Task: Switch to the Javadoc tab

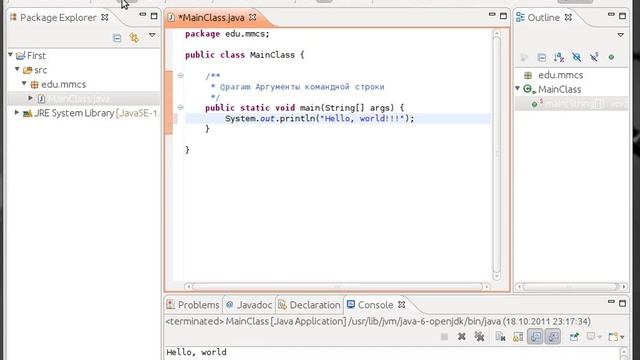Action: pyautogui.click(x=249, y=305)
